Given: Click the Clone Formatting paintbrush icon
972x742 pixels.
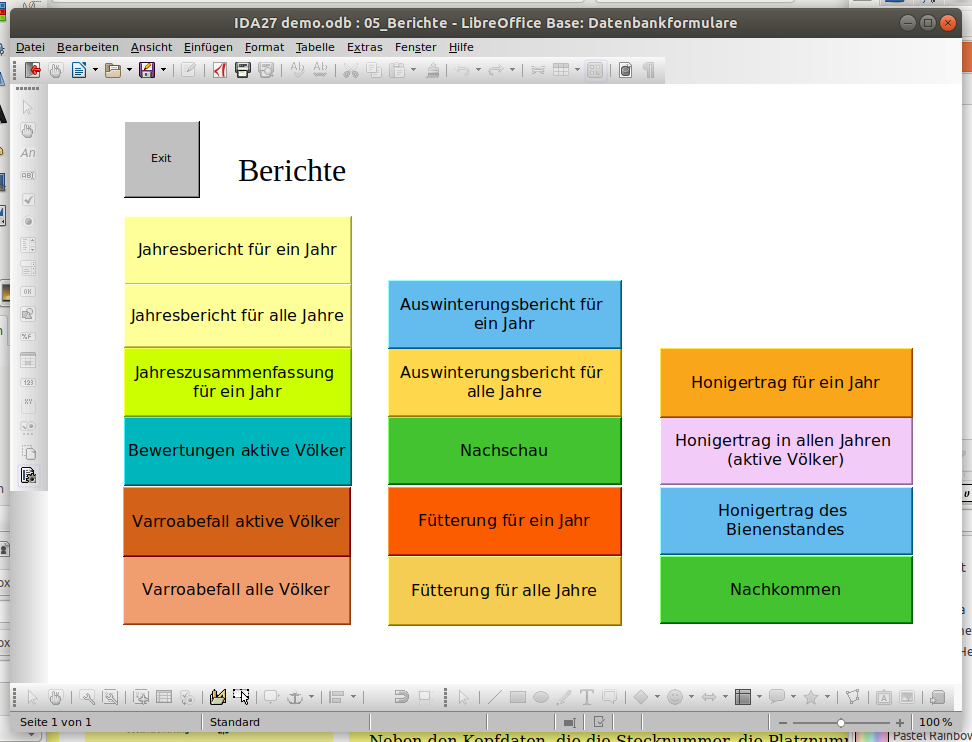Looking at the screenshot, I should (x=433, y=70).
